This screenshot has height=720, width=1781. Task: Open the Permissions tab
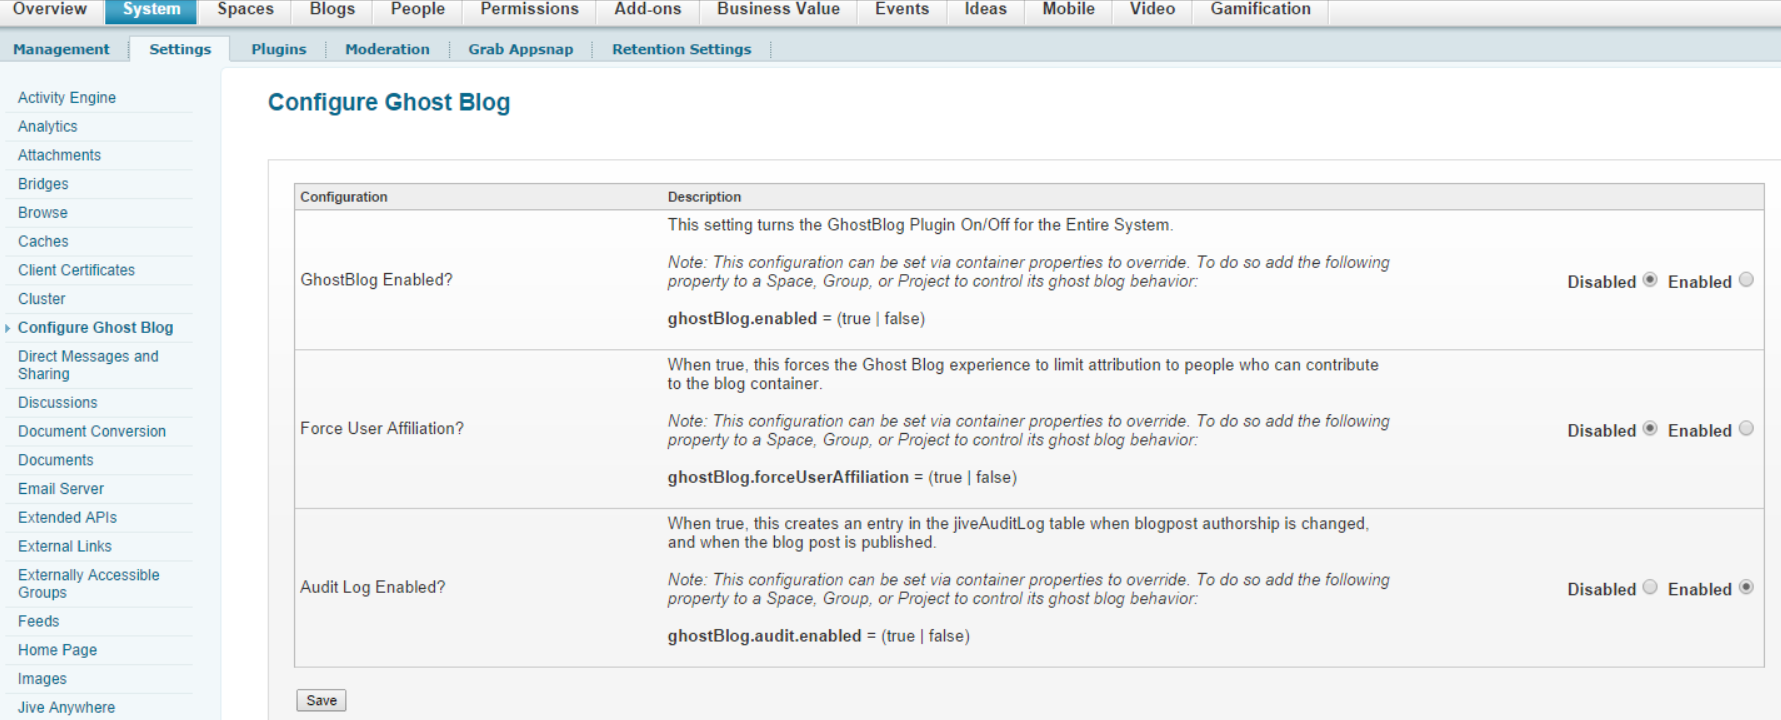point(530,10)
